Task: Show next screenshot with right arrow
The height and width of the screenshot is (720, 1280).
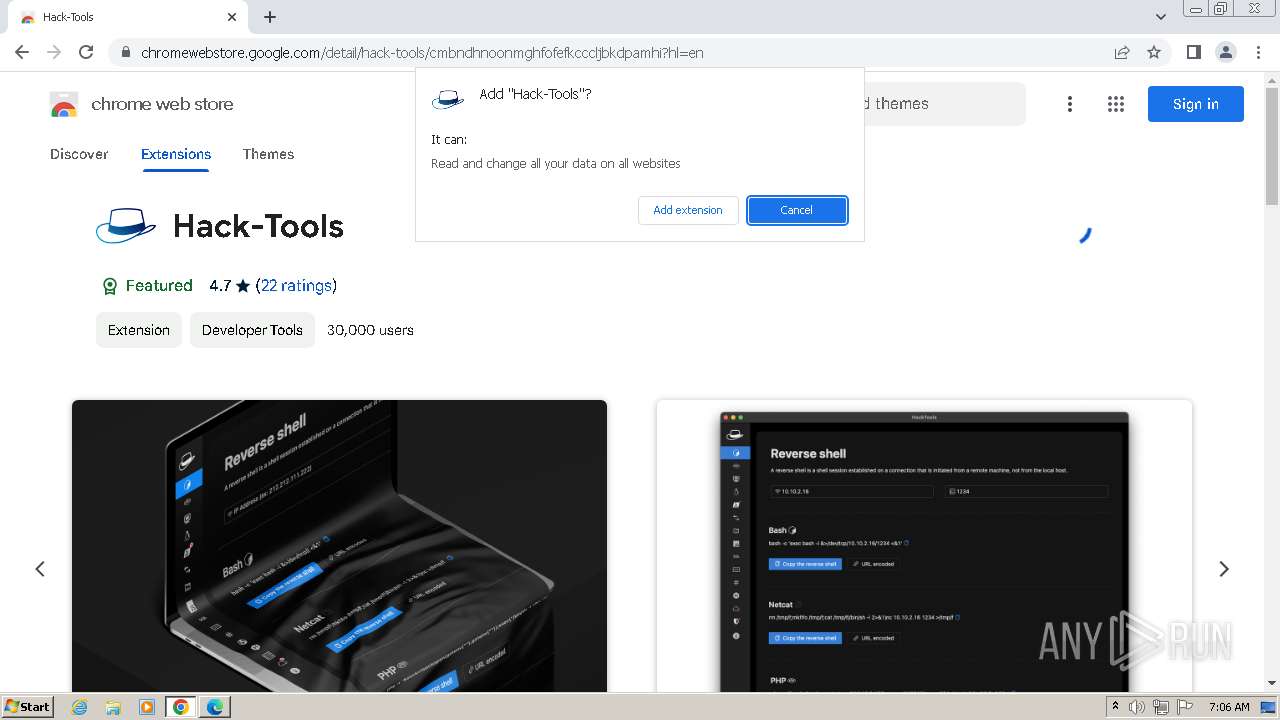Action: point(1224,569)
